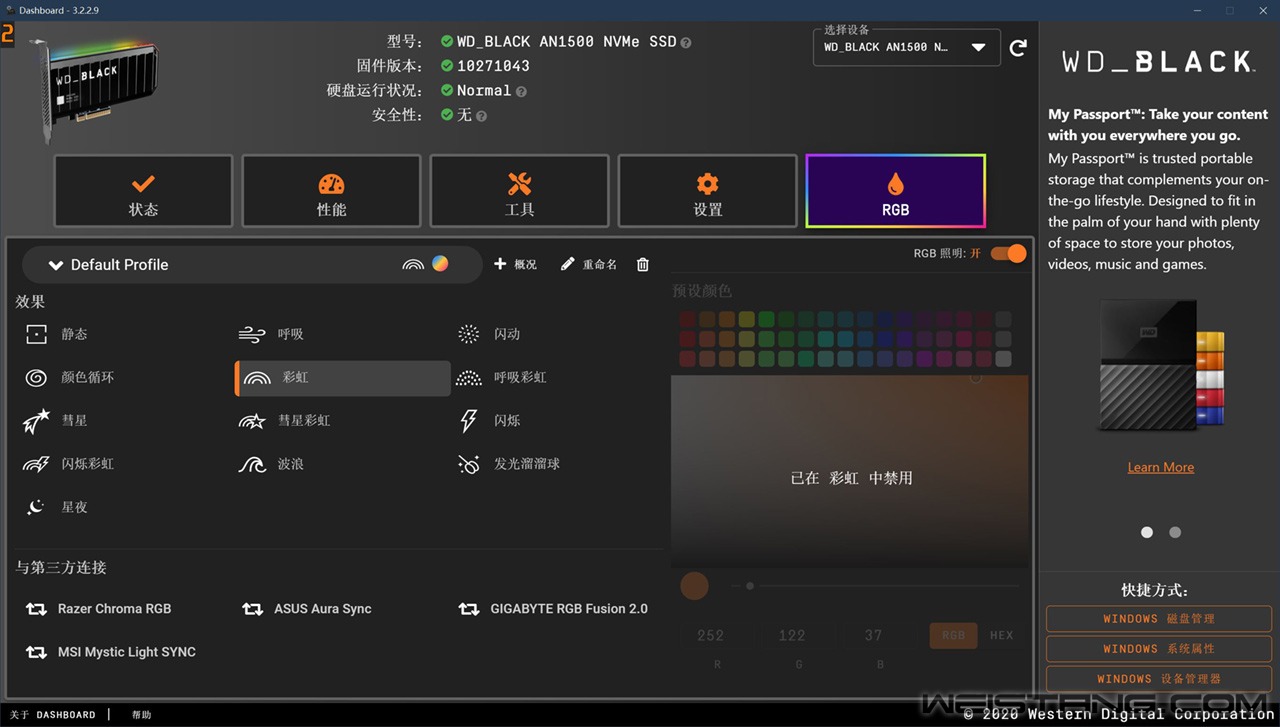
Task: Pick the 颜色循环 color cycle effect
Action: tap(68, 377)
